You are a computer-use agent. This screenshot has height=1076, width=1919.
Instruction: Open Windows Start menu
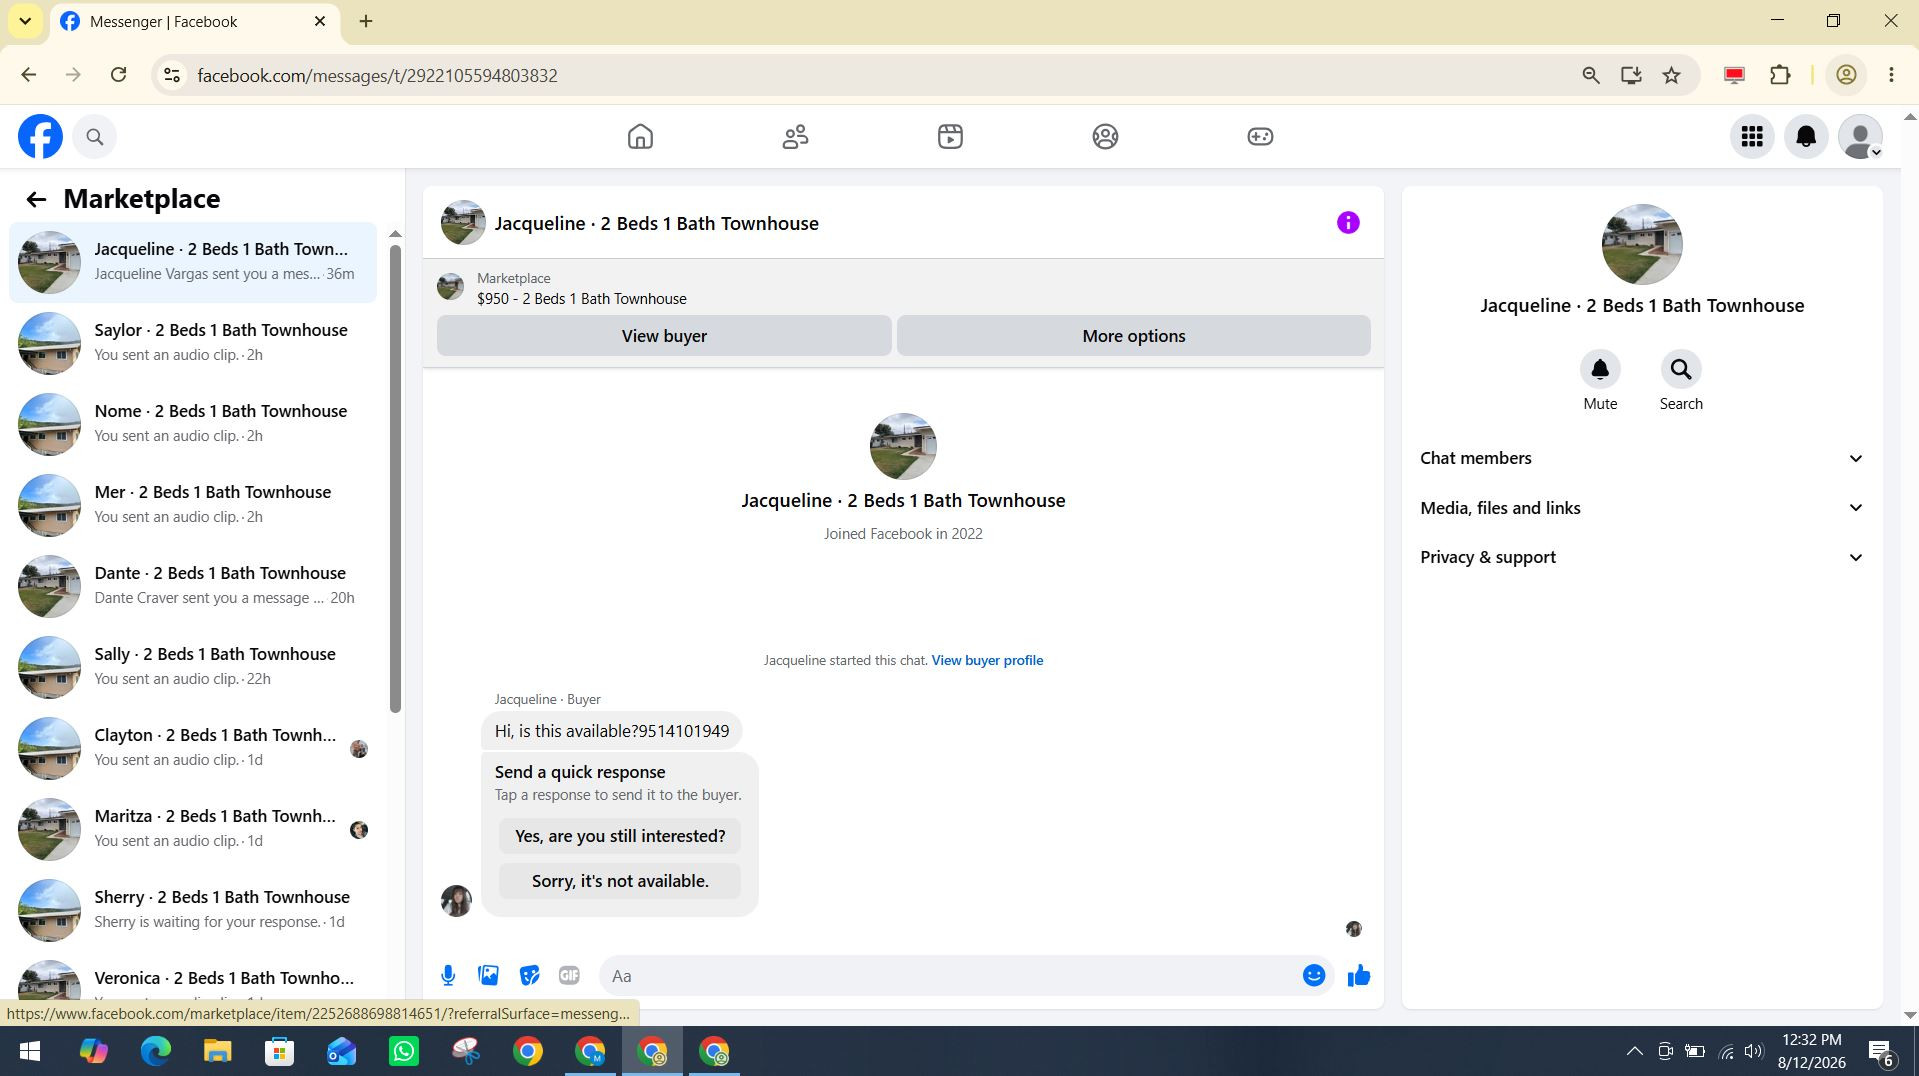coord(30,1051)
